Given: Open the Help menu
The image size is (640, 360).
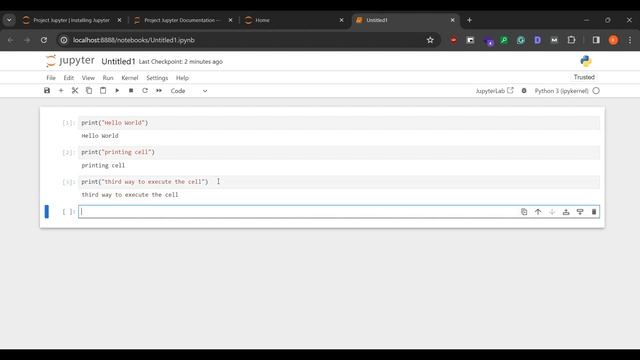Looking at the screenshot, I should (x=182, y=78).
